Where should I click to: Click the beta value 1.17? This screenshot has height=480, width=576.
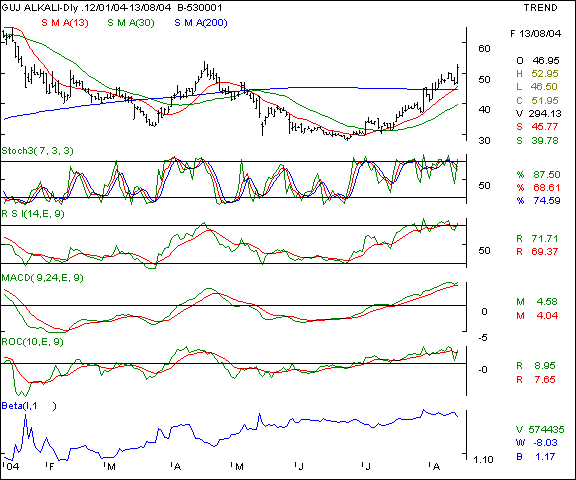tap(545, 457)
